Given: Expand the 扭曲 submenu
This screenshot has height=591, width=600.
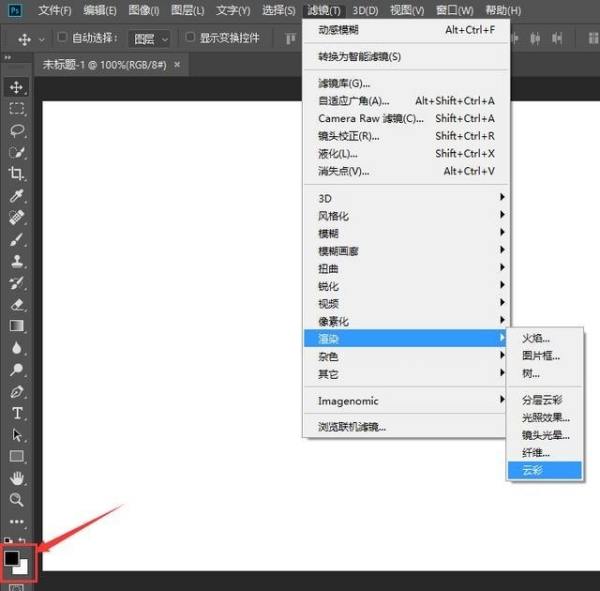Looking at the screenshot, I should click(405, 269).
